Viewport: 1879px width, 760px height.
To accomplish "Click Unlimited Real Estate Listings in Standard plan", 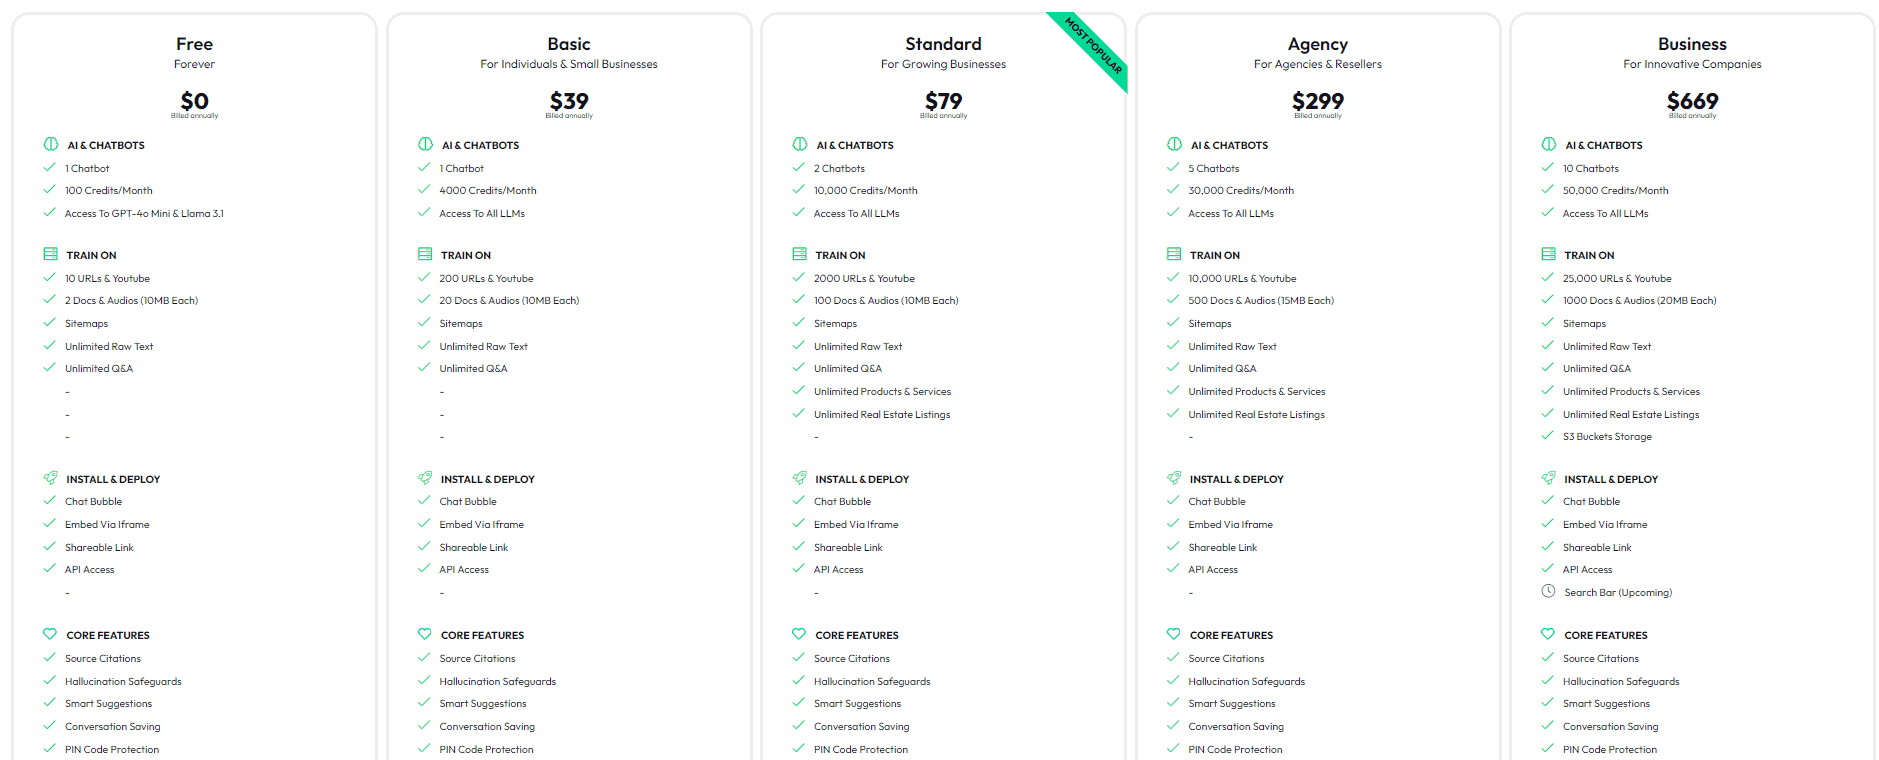I will click(x=881, y=414).
